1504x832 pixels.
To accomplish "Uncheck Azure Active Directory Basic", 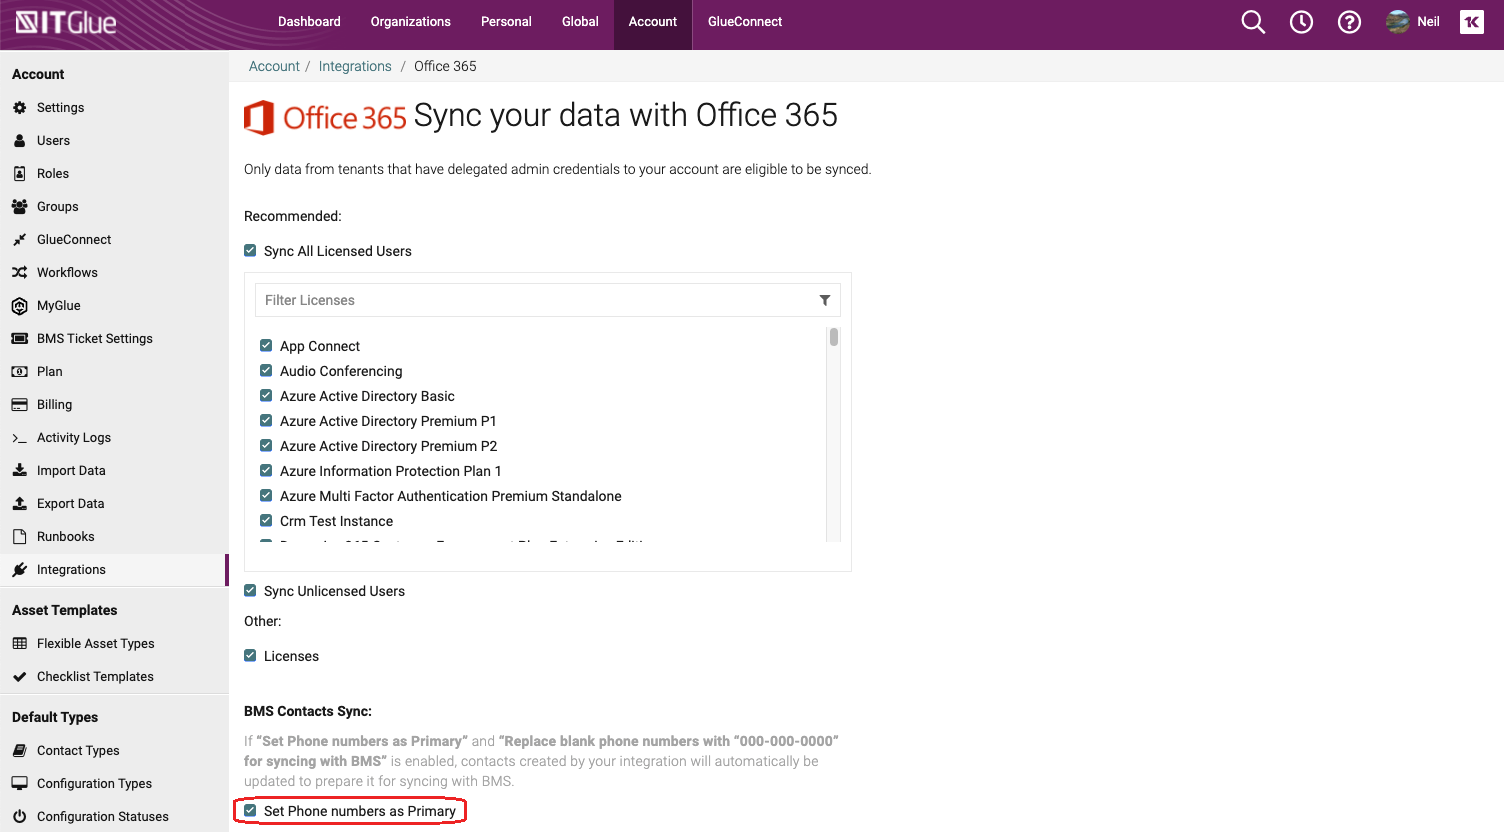I will 266,395.
